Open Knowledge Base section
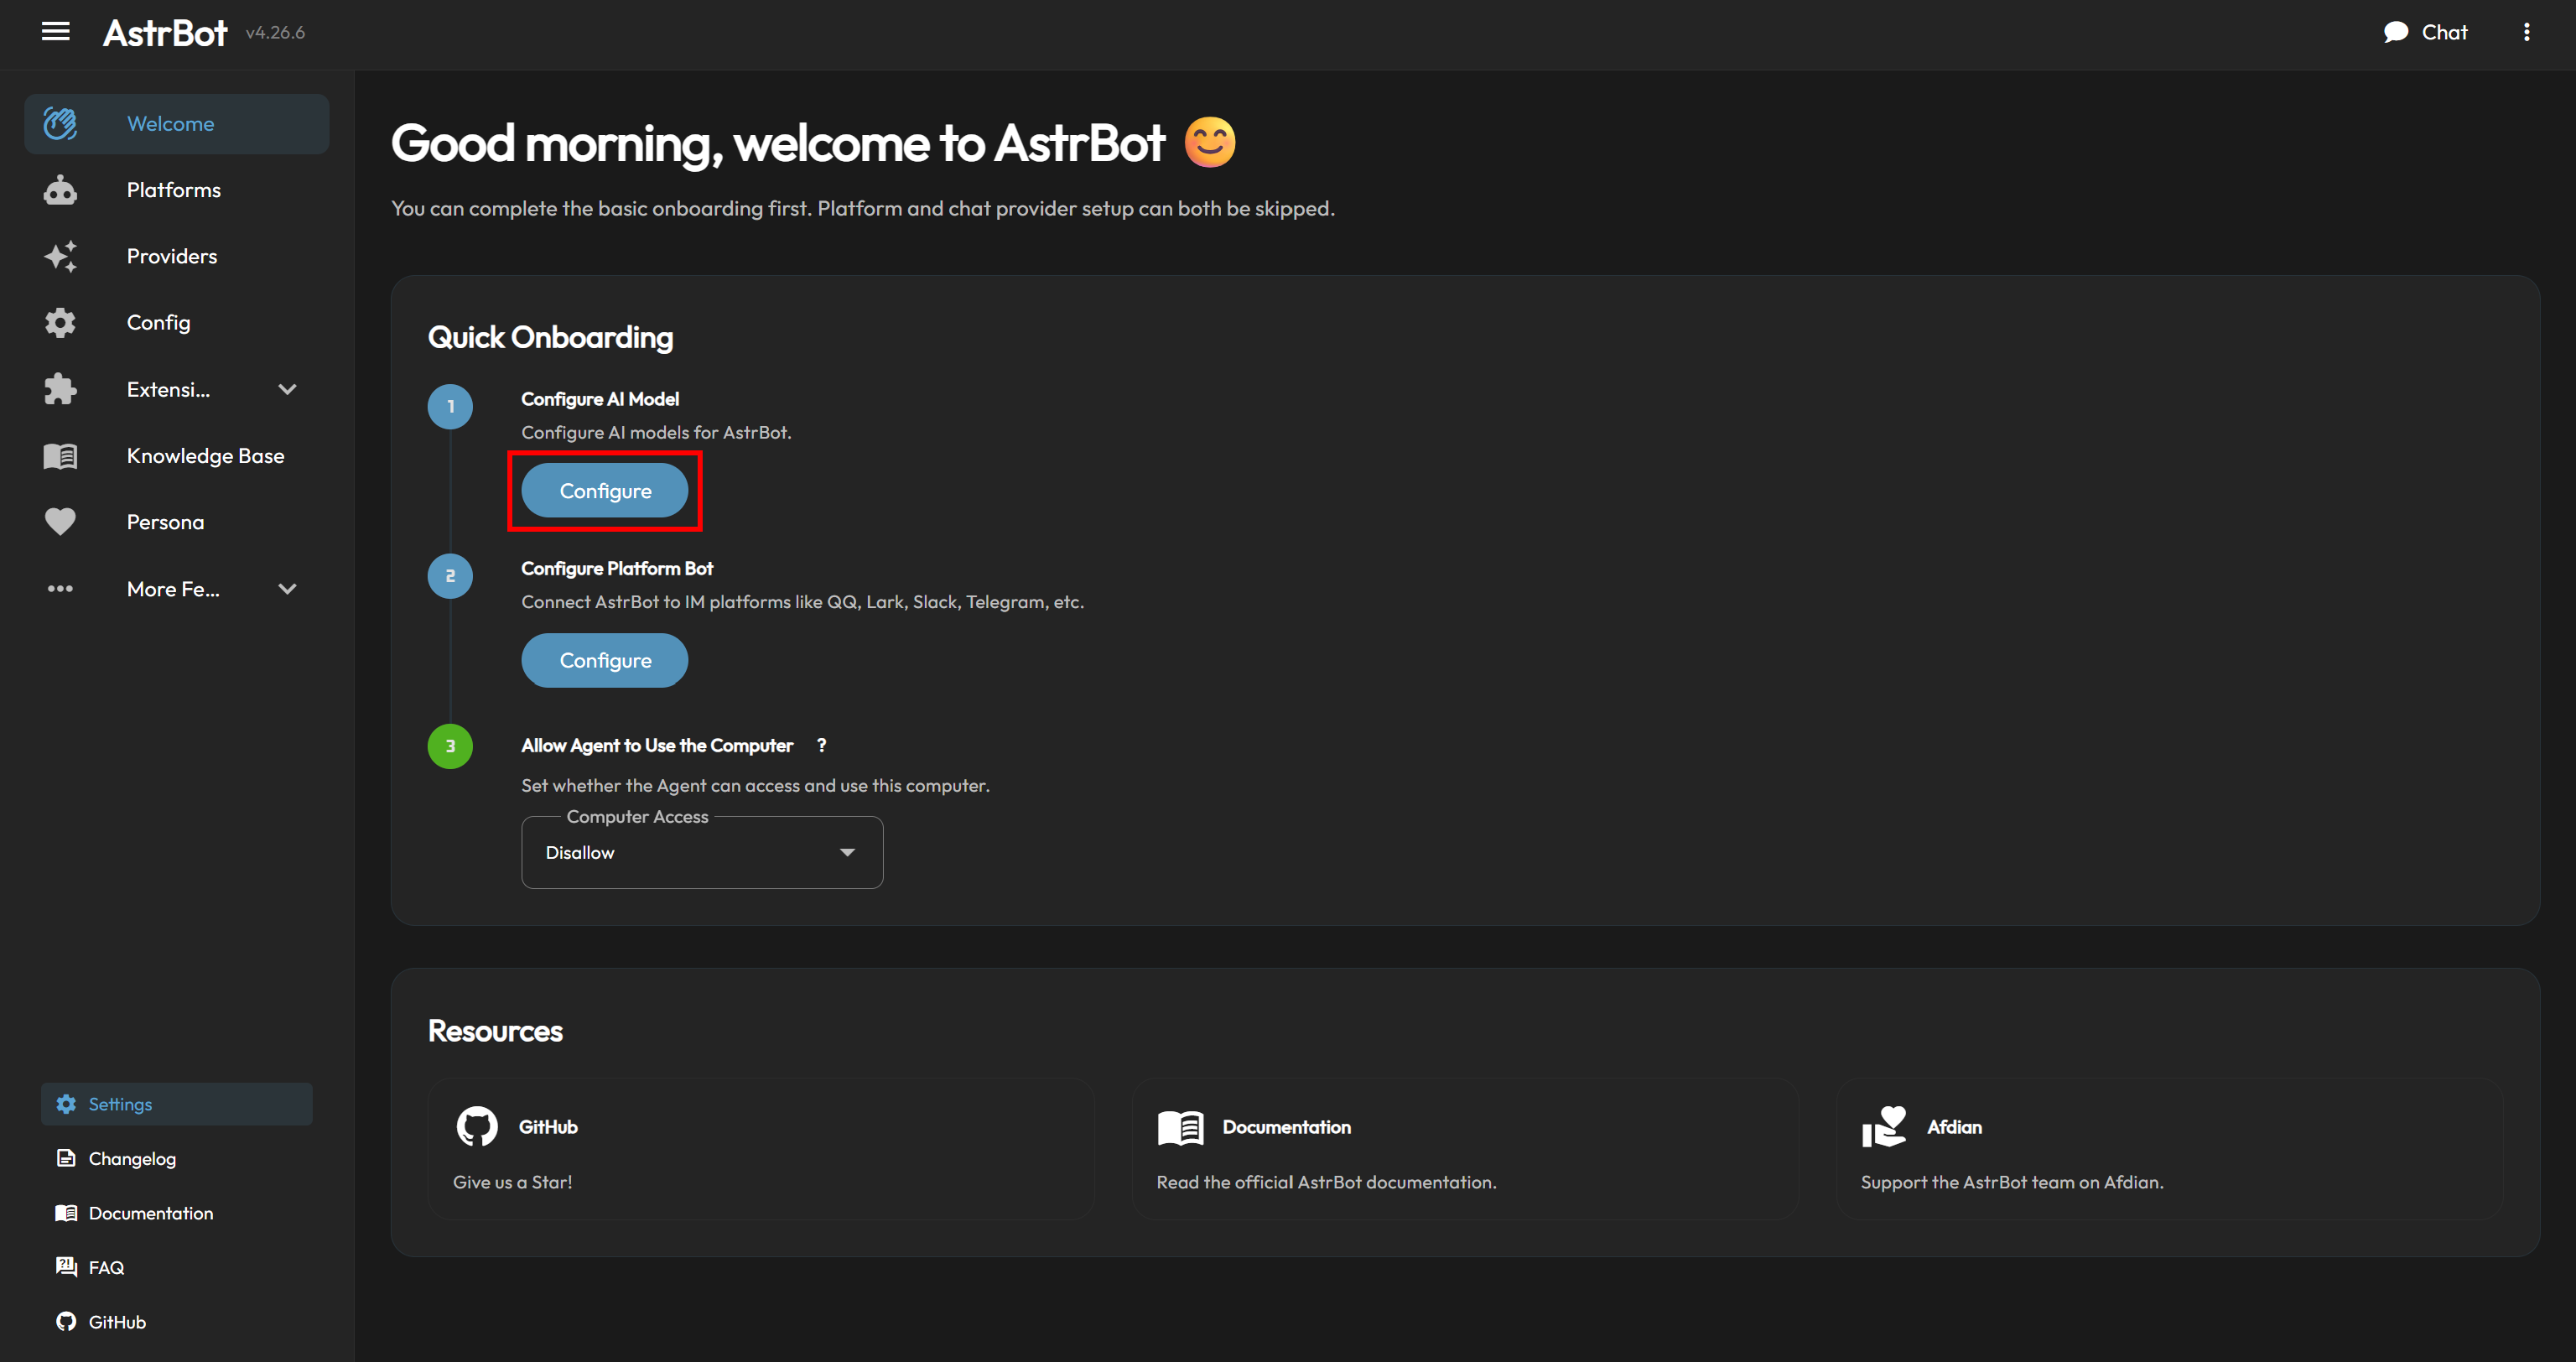Viewport: 2576px width, 1362px height. (177, 456)
